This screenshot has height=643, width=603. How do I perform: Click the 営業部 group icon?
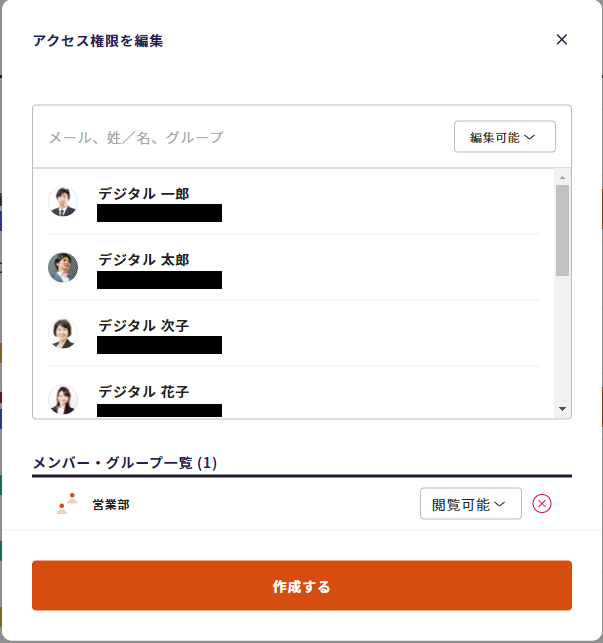click(67, 504)
